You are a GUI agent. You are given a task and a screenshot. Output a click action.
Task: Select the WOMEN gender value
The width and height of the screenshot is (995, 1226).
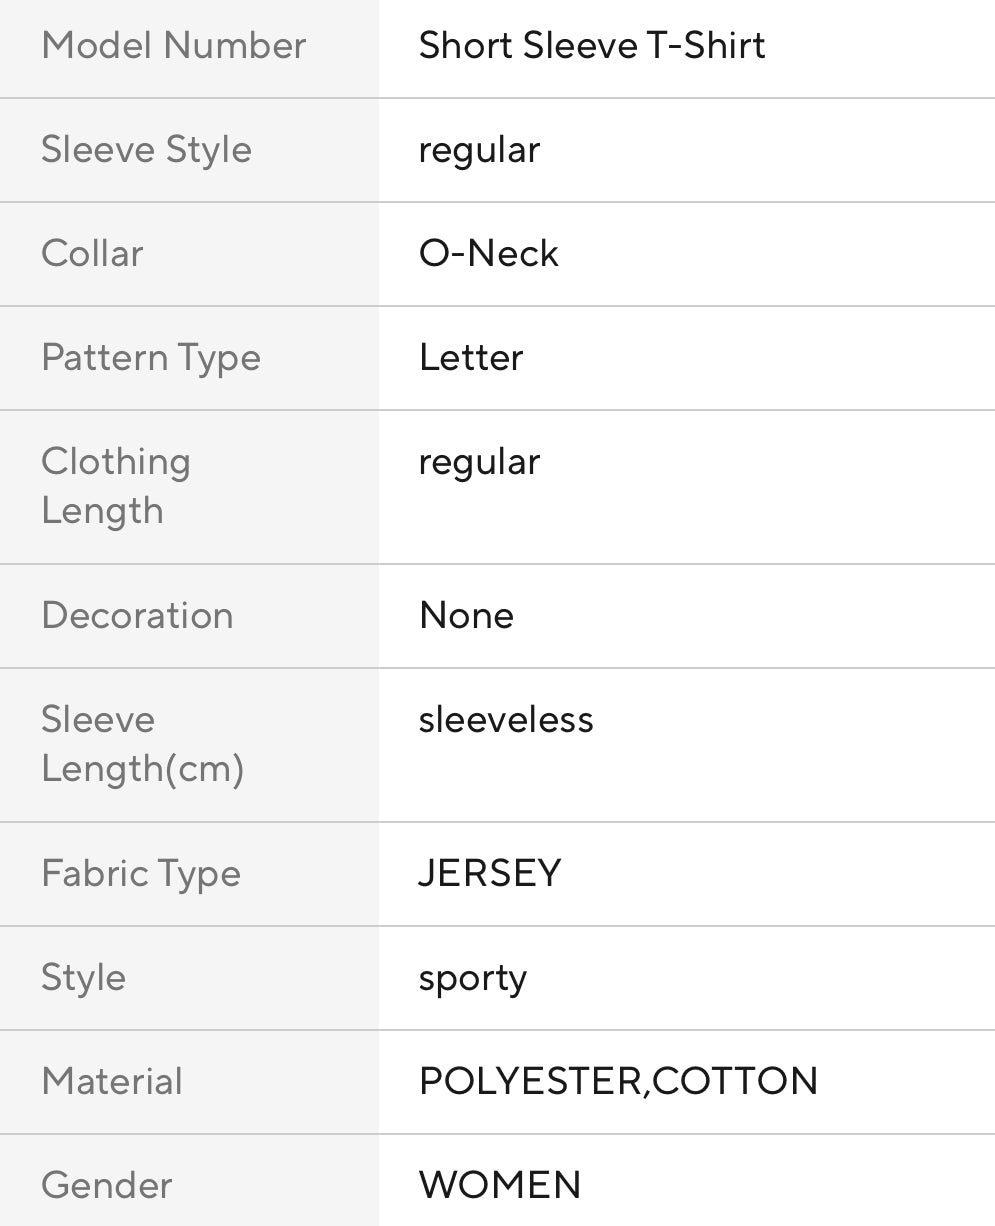pyautogui.click(x=500, y=1186)
